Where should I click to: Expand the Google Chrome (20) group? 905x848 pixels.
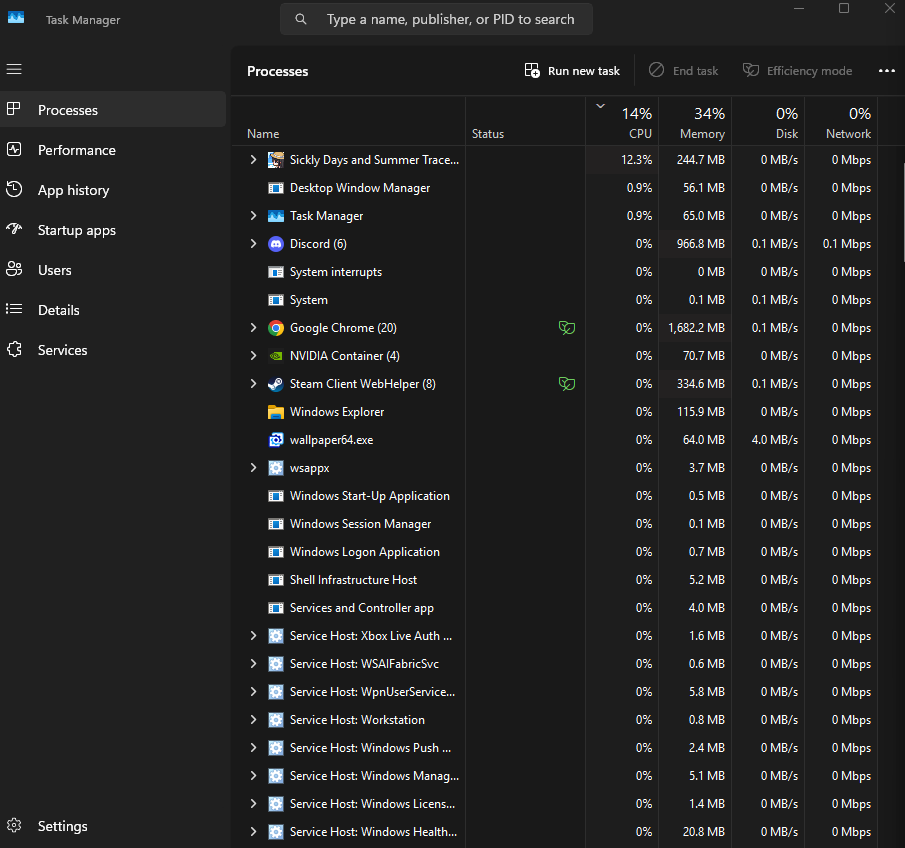coord(253,328)
